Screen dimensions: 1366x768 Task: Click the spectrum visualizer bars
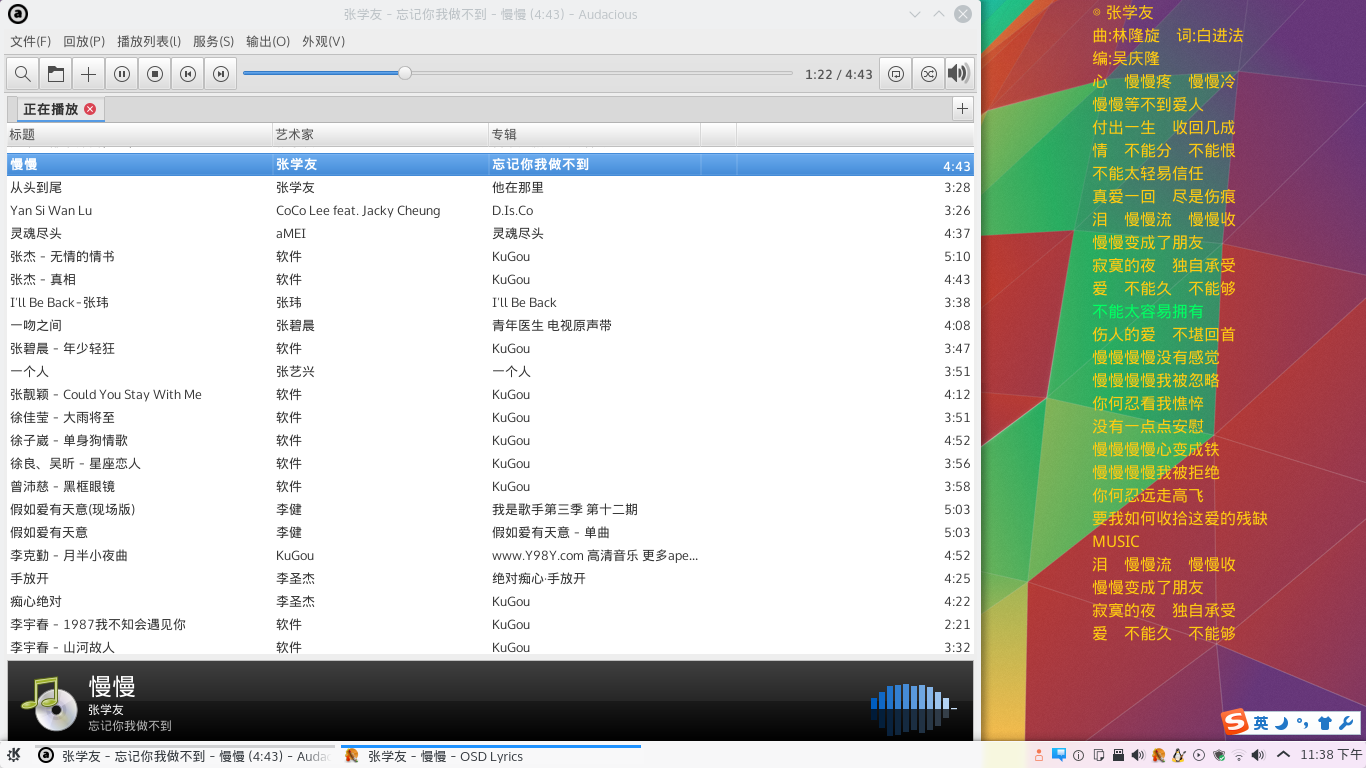(x=913, y=707)
